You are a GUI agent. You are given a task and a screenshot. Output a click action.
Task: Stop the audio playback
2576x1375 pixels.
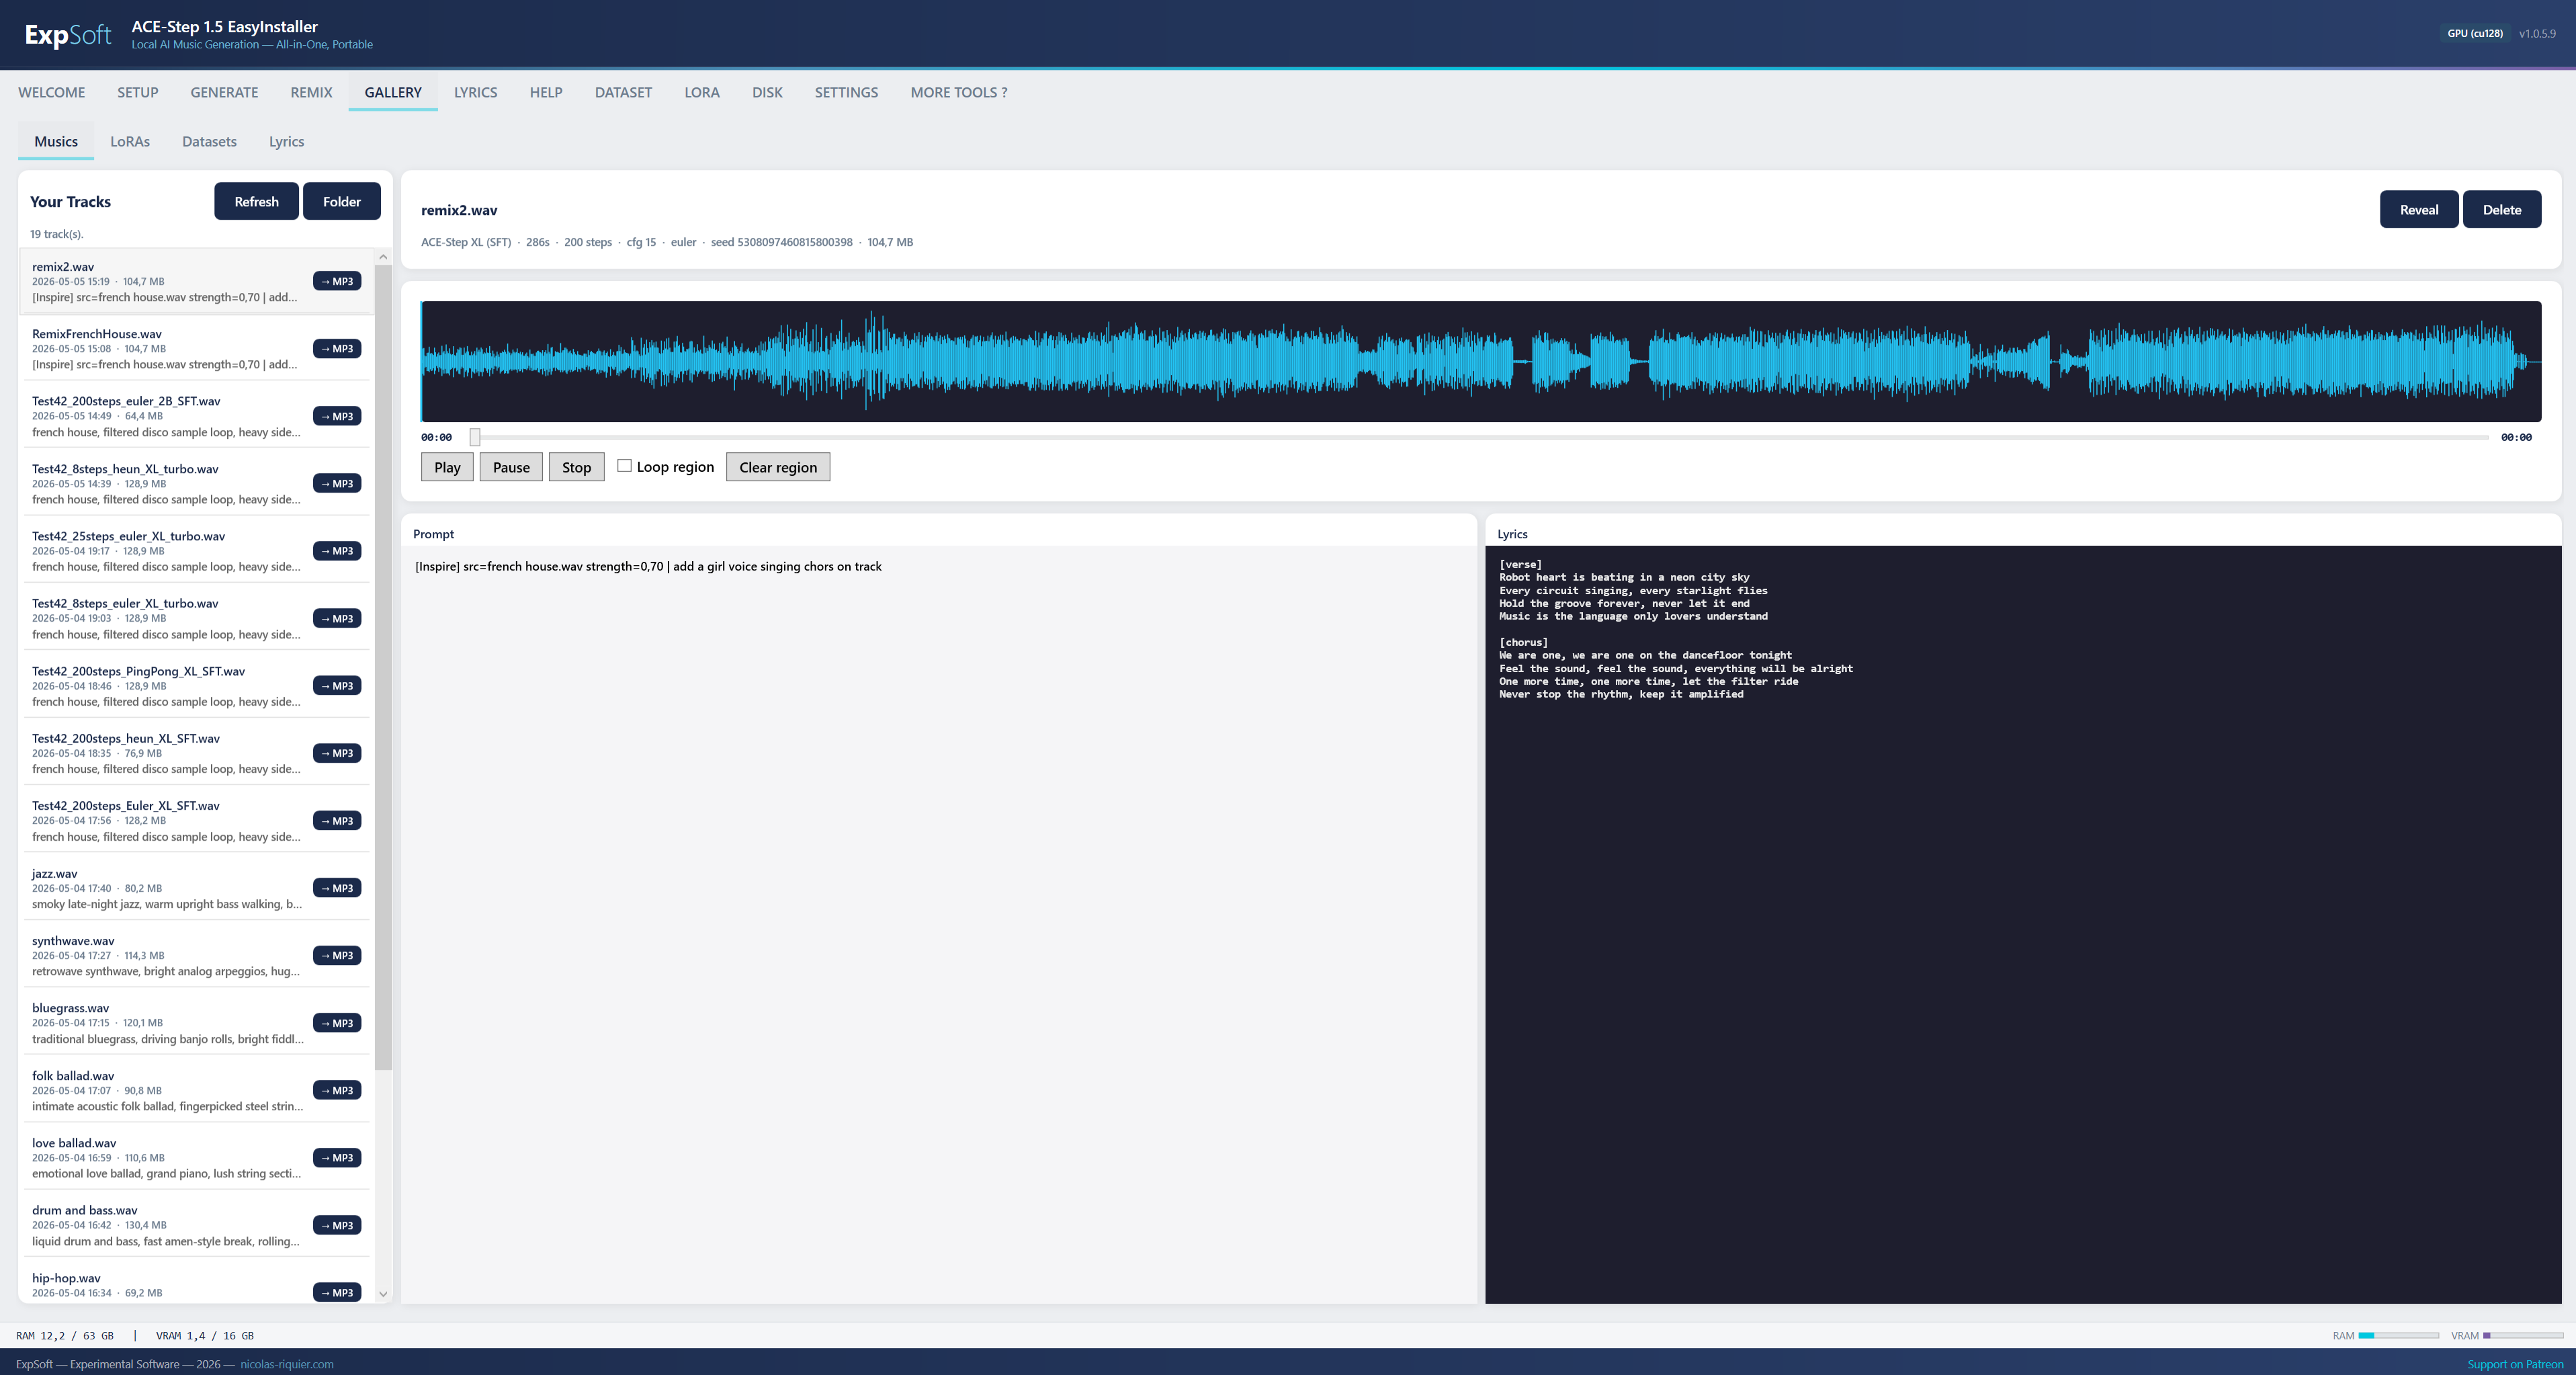pos(576,467)
